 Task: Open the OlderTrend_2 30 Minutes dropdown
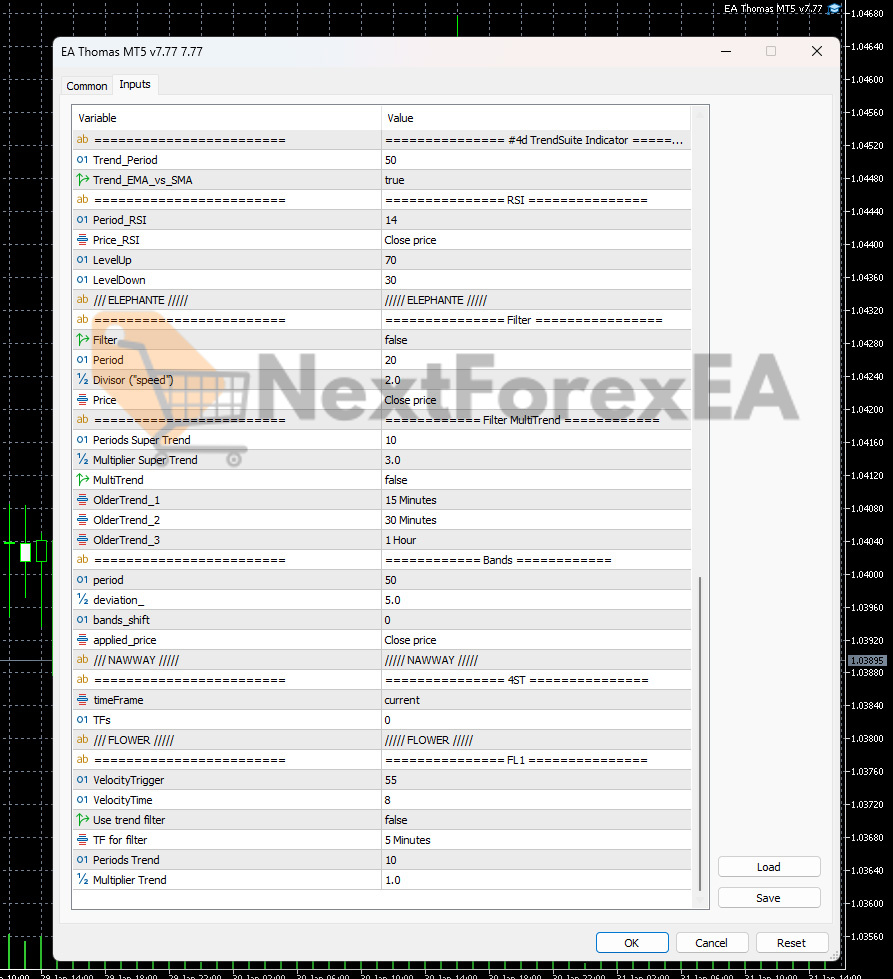click(535, 520)
